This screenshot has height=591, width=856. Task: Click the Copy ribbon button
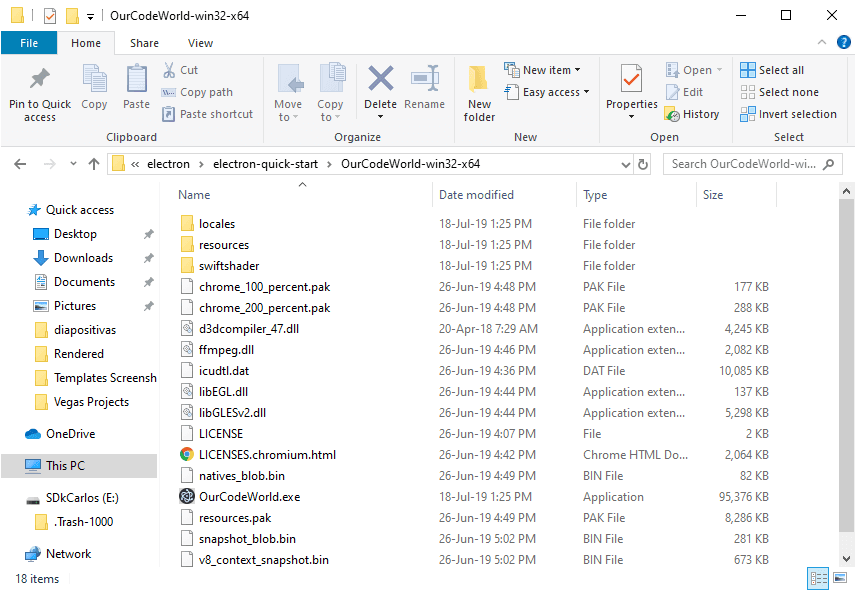(94, 87)
